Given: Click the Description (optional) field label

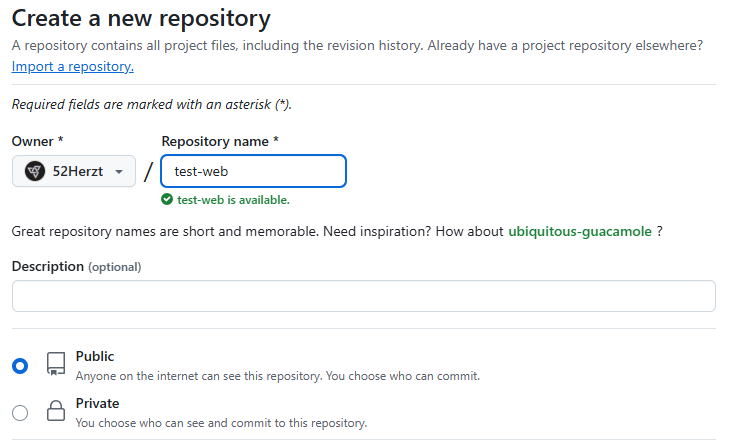Looking at the screenshot, I should pos(76,267).
